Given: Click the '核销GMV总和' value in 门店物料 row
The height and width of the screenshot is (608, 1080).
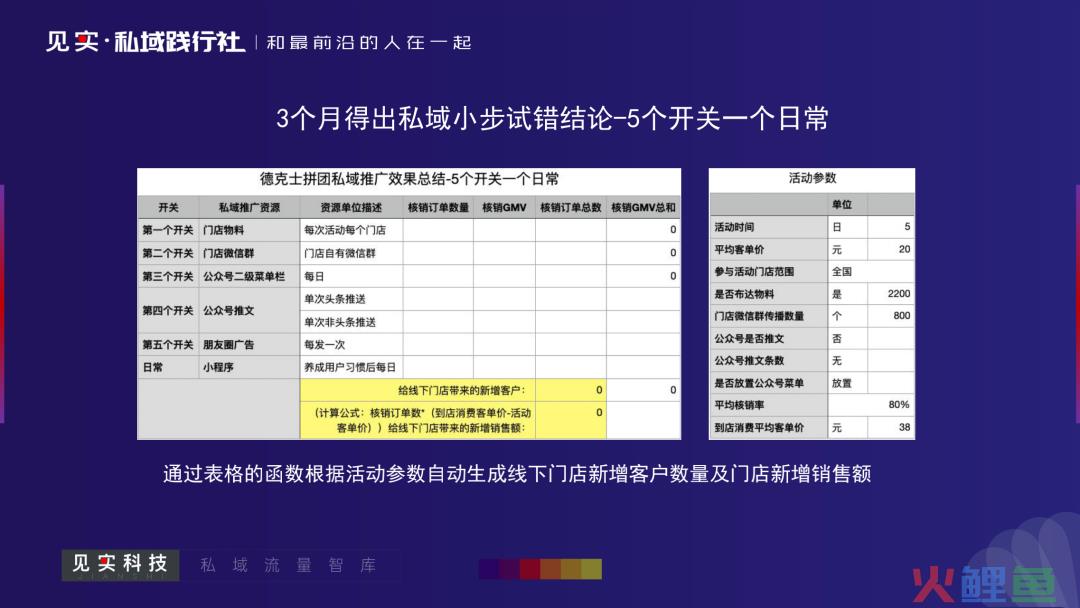Looking at the screenshot, I should pos(643,230).
